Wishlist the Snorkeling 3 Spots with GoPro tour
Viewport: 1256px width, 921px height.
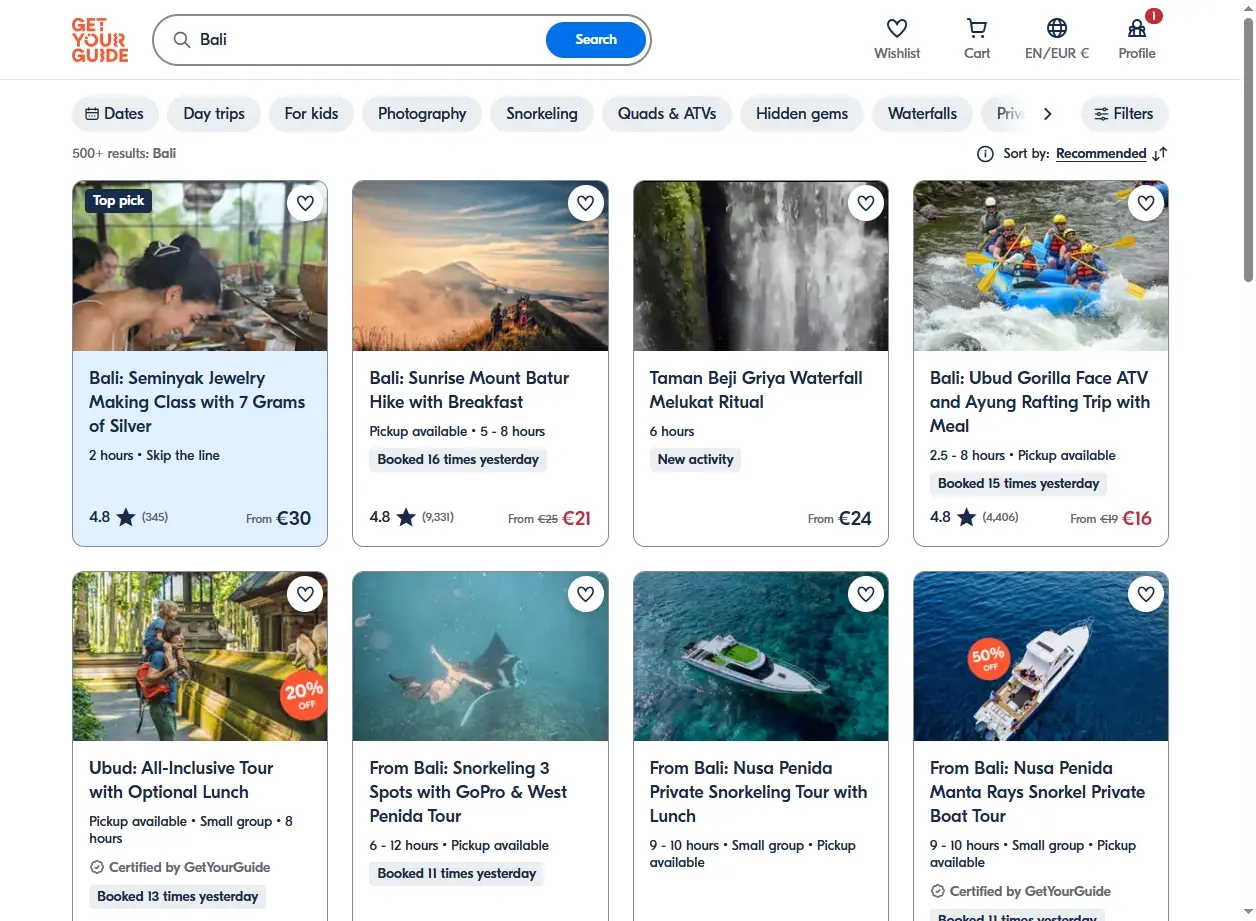[x=585, y=594]
